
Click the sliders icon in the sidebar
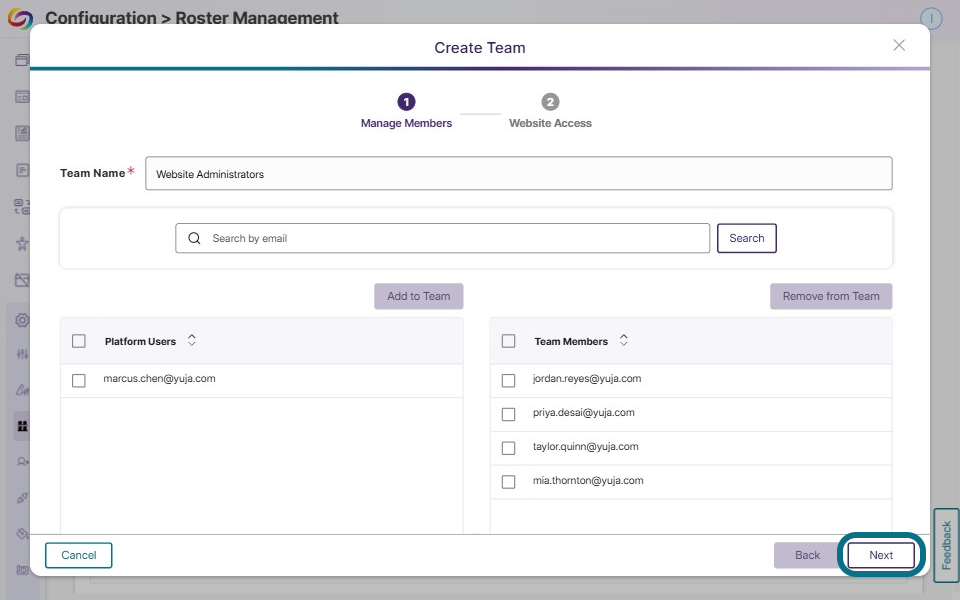[22, 354]
